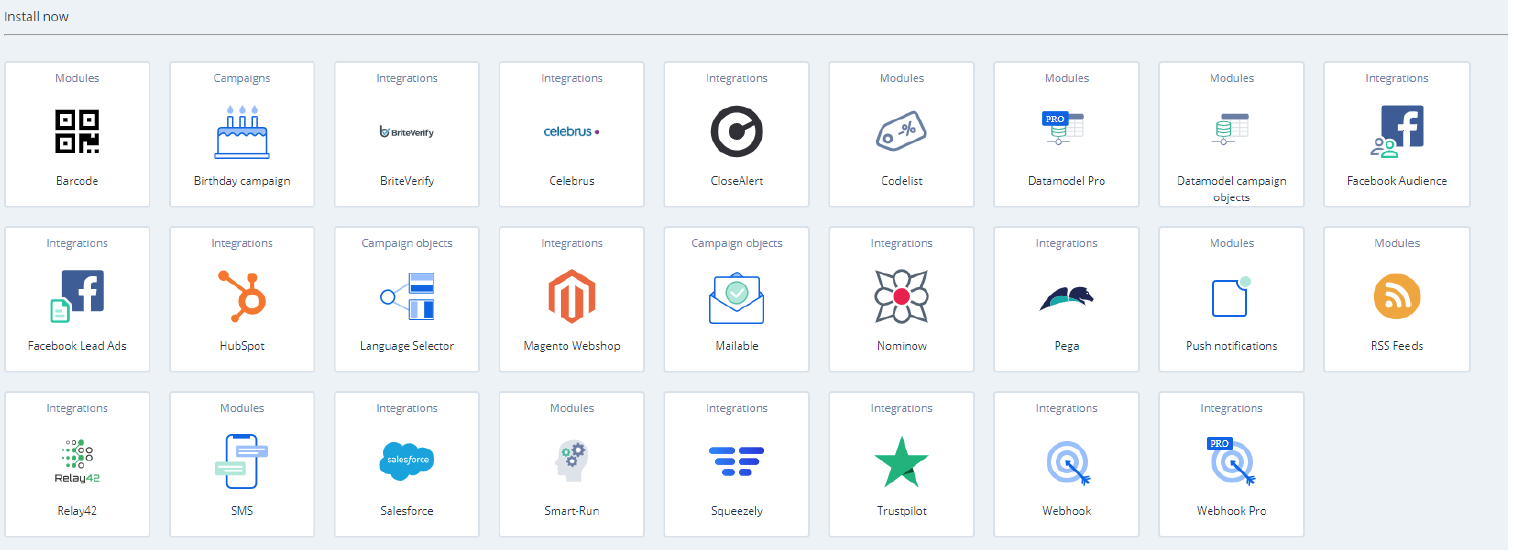The width and height of the screenshot is (1514, 558).
Task: Select the orange HubSpot sprocket icon
Action: [x=242, y=296]
